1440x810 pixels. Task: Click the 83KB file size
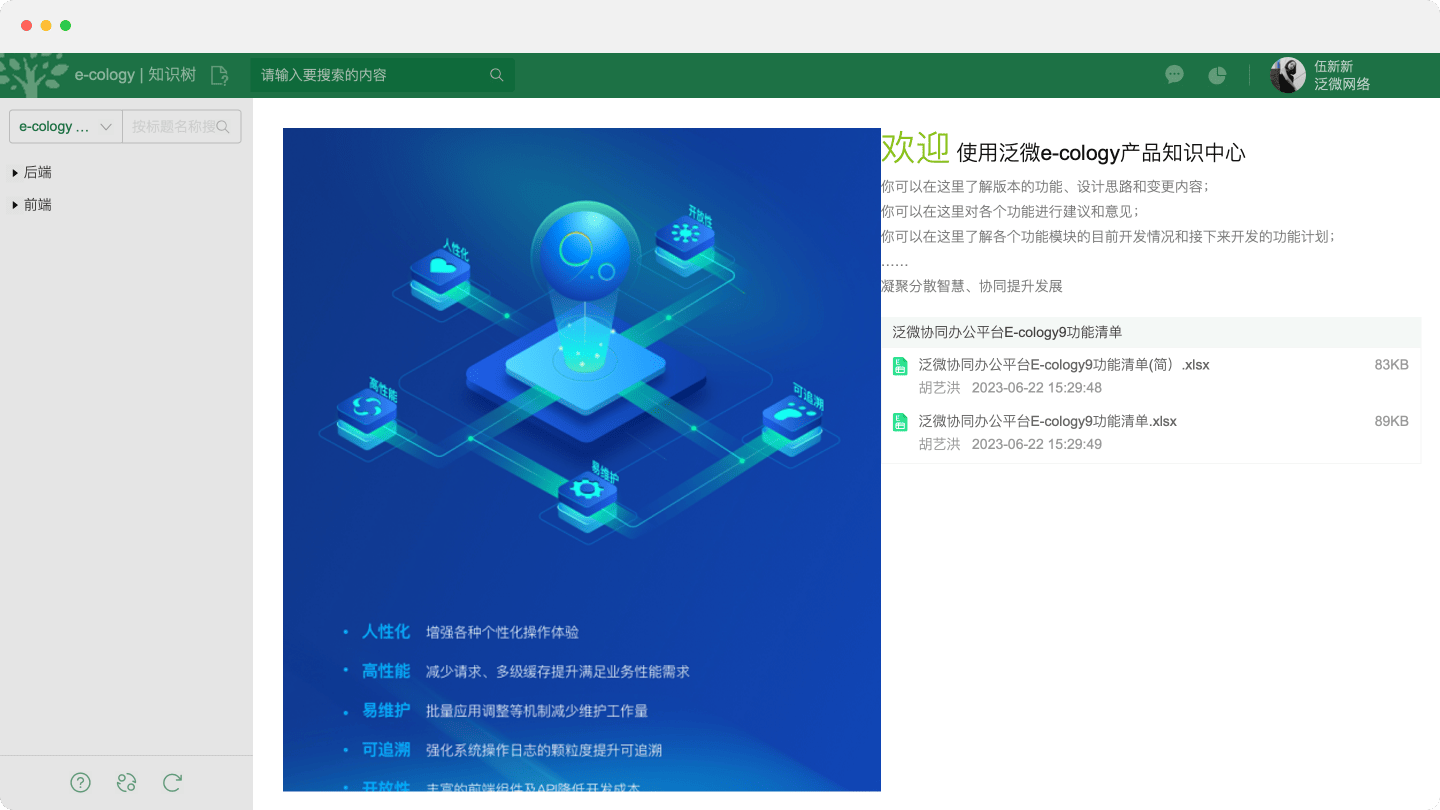[1391, 365]
